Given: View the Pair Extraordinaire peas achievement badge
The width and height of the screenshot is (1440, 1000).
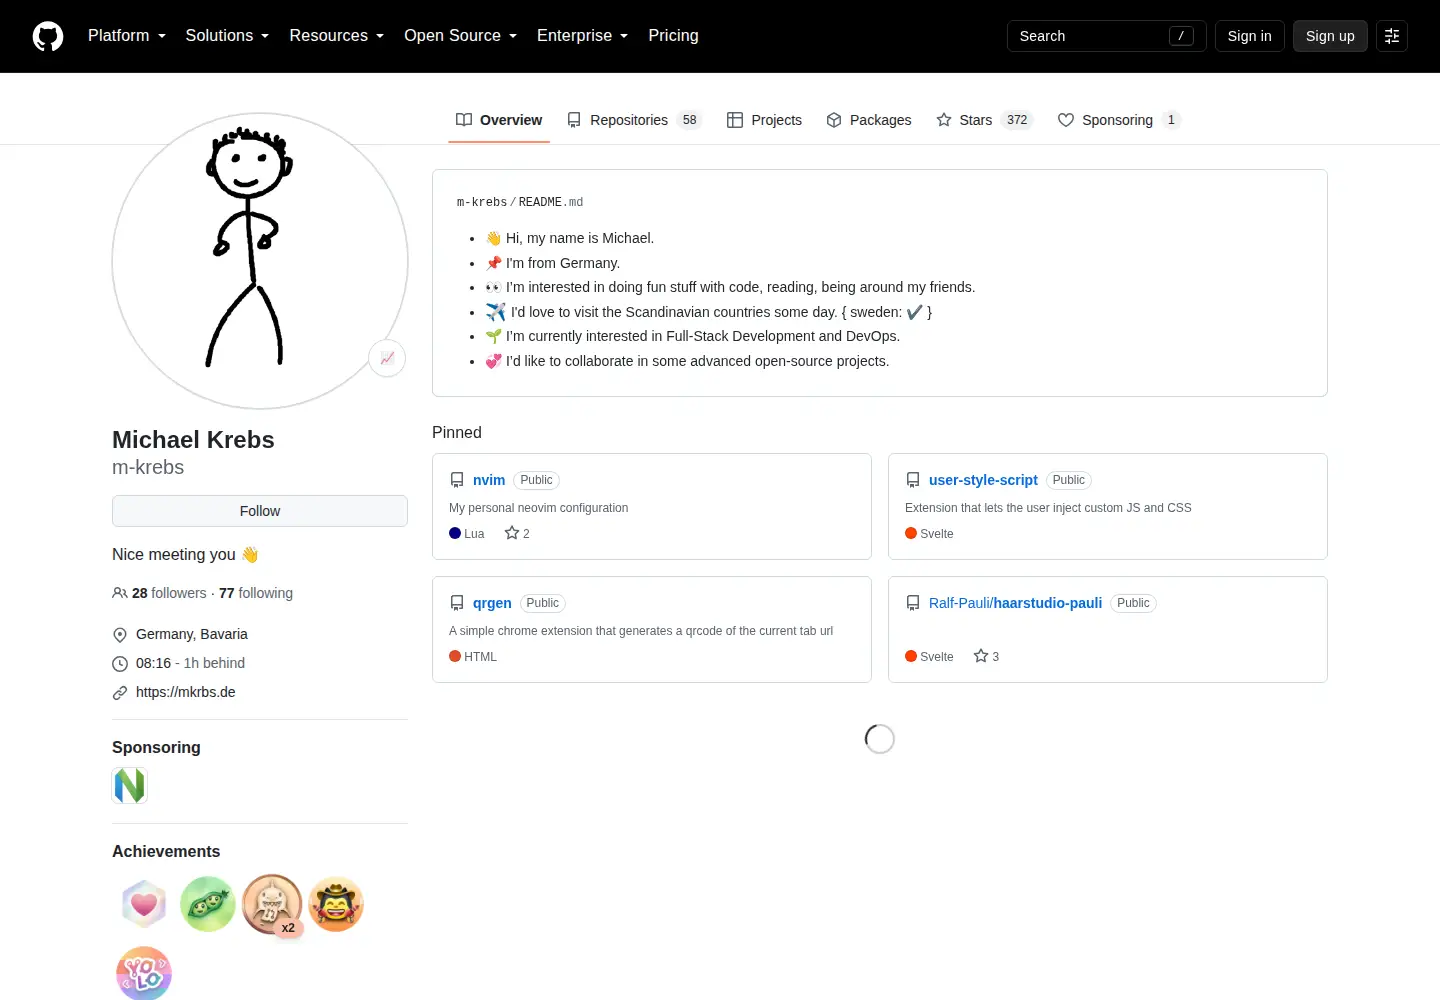Looking at the screenshot, I should 208,904.
